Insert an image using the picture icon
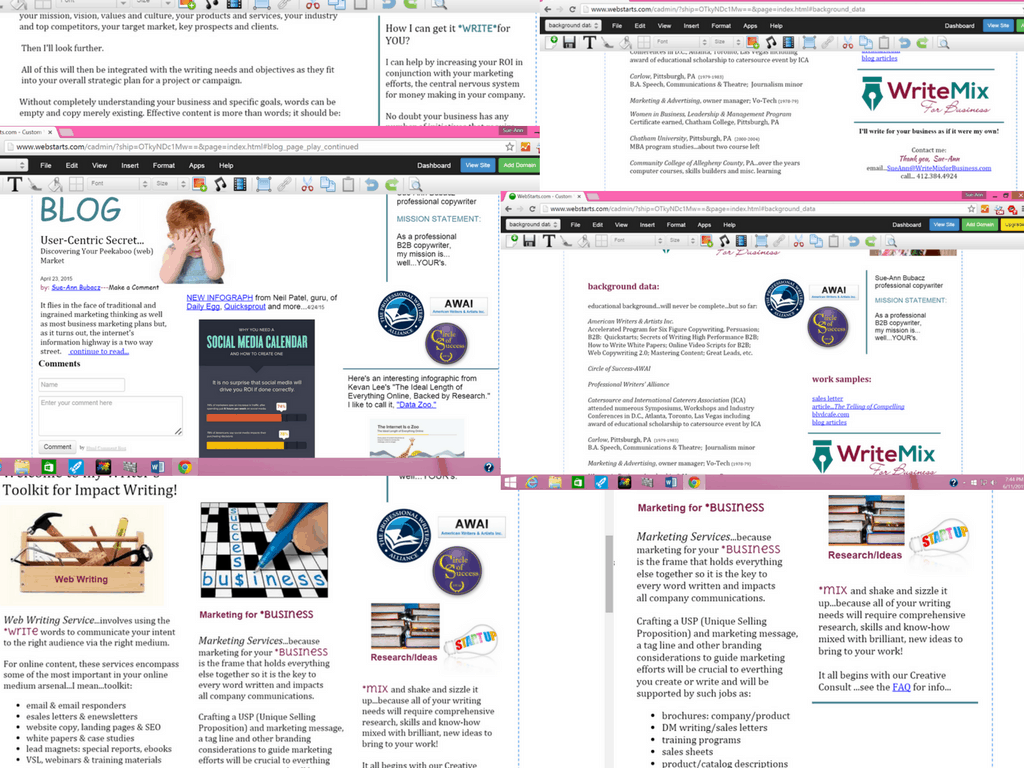This screenshot has height=768, width=1024. [200, 185]
